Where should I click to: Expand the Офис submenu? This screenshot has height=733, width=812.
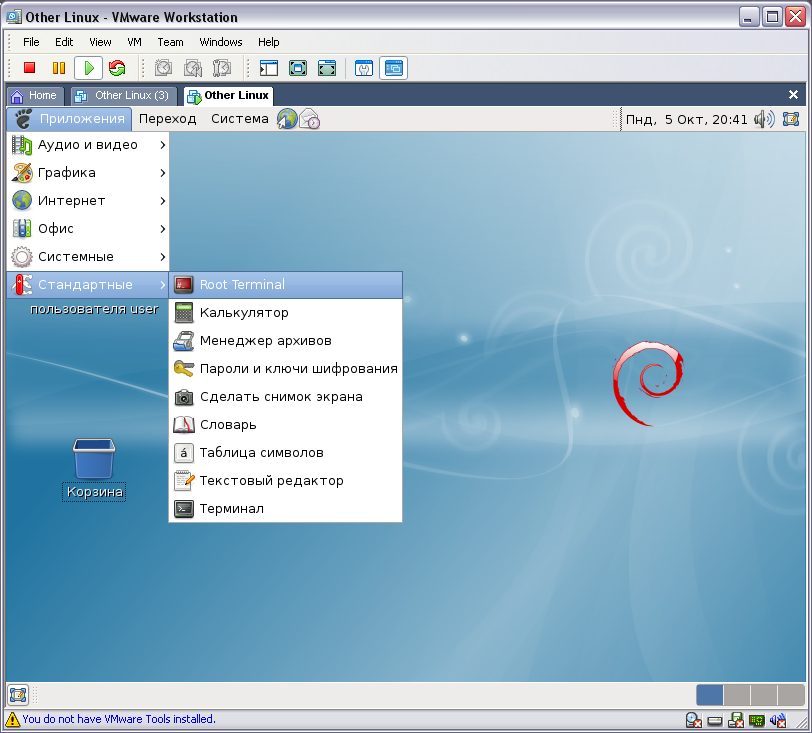(x=88, y=229)
